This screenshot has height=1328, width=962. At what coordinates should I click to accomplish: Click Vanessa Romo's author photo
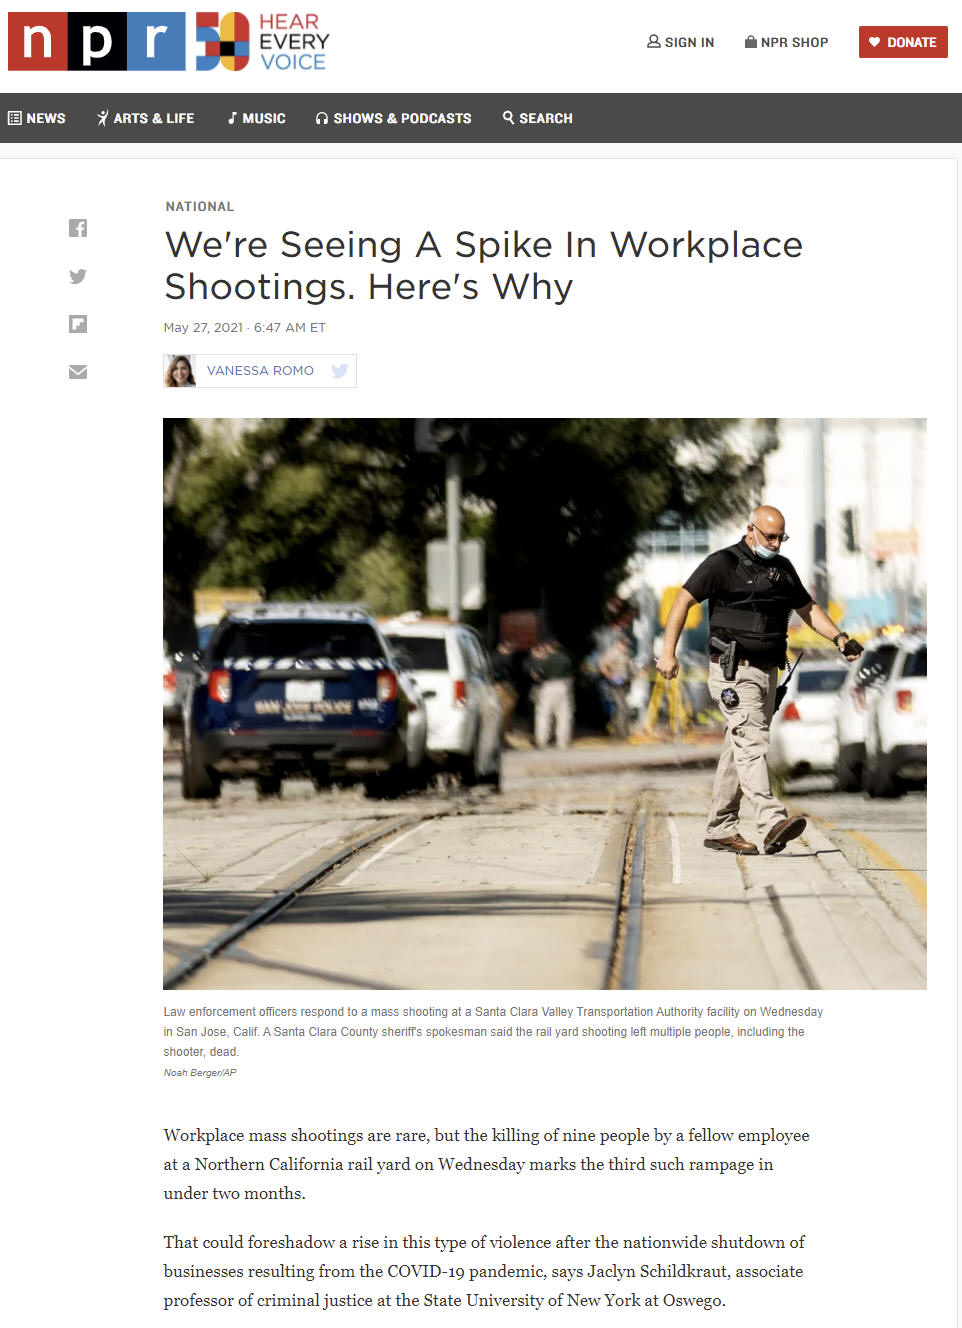(180, 371)
